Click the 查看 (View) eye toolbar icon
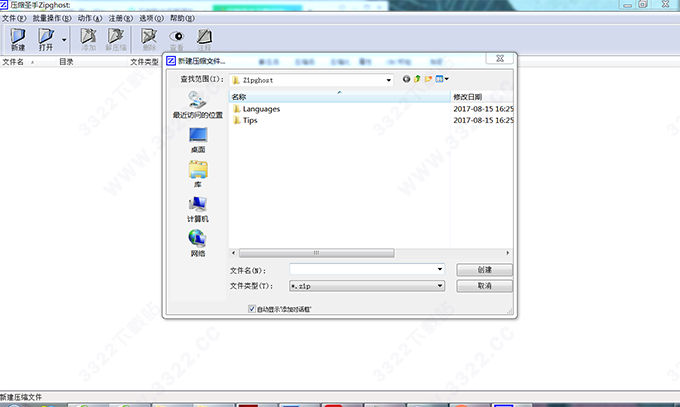Screen dimensions: 680x407 [177, 39]
